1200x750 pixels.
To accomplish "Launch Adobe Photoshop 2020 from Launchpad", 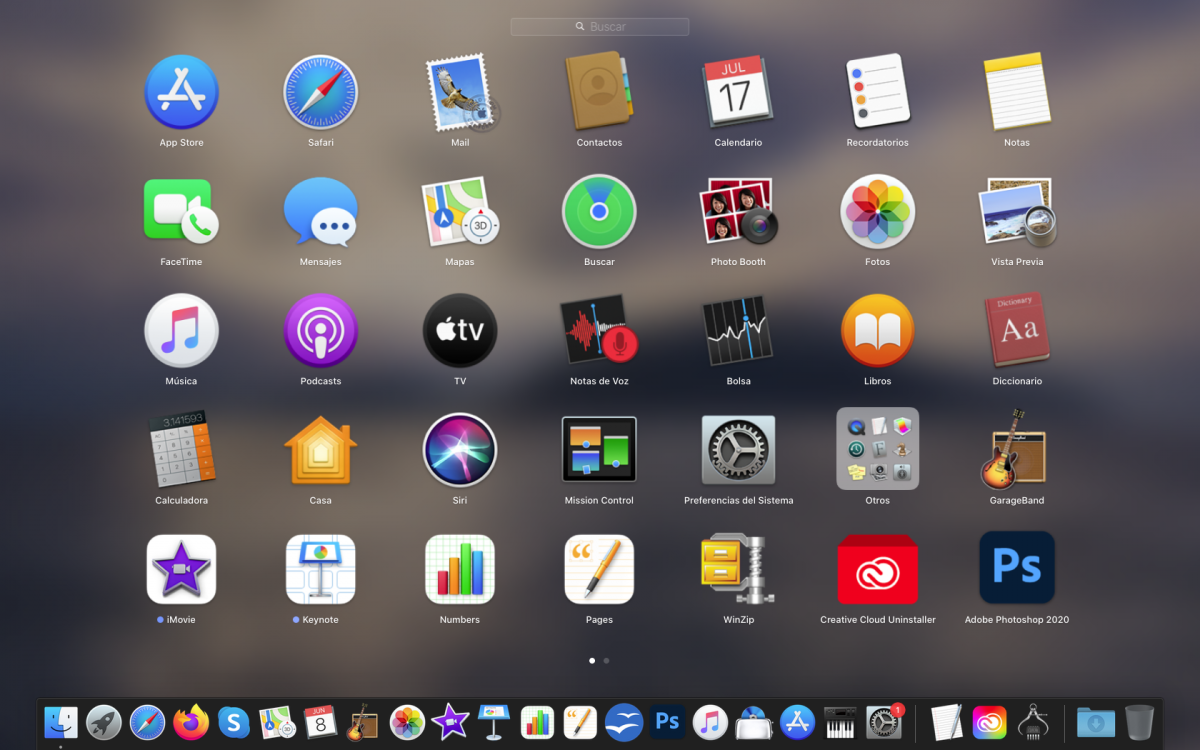I will click(1017, 568).
